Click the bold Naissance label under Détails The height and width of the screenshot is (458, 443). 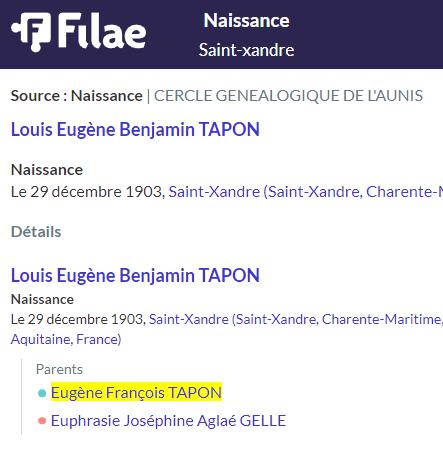click(42, 299)
